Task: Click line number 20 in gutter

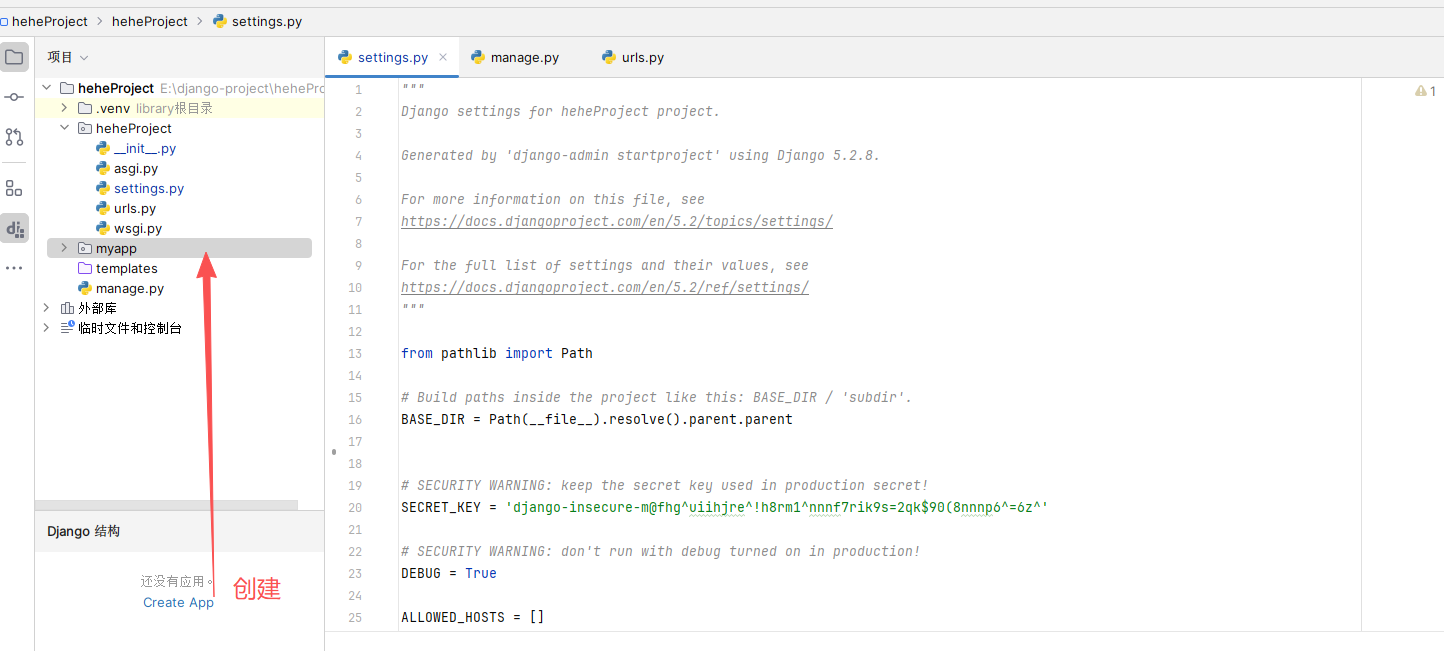Action: tap(355, 507)
